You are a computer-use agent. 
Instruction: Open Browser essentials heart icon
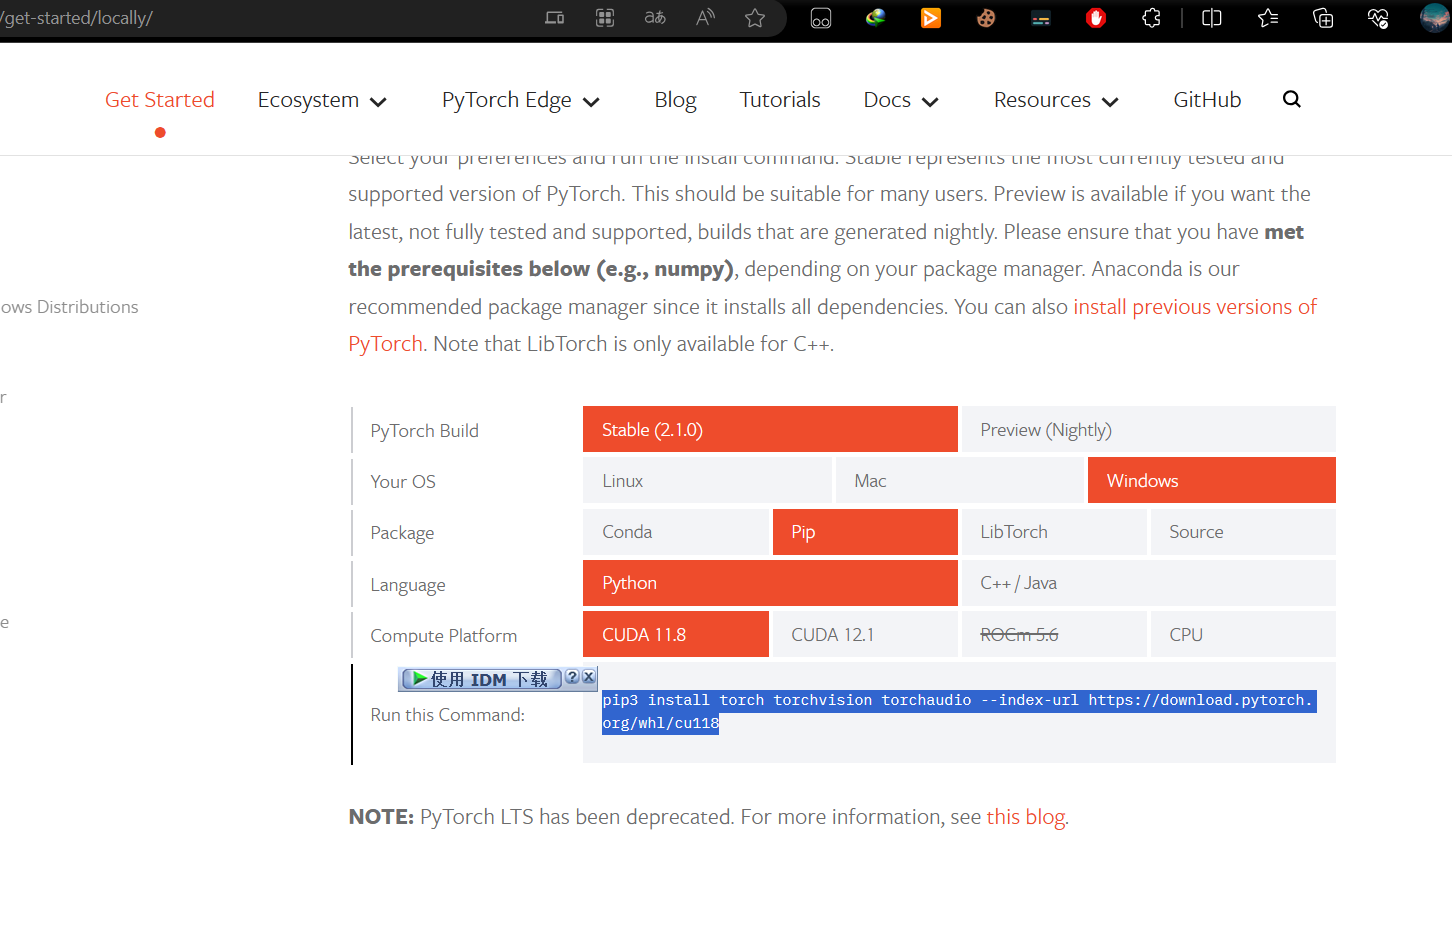coord(1378,18)
